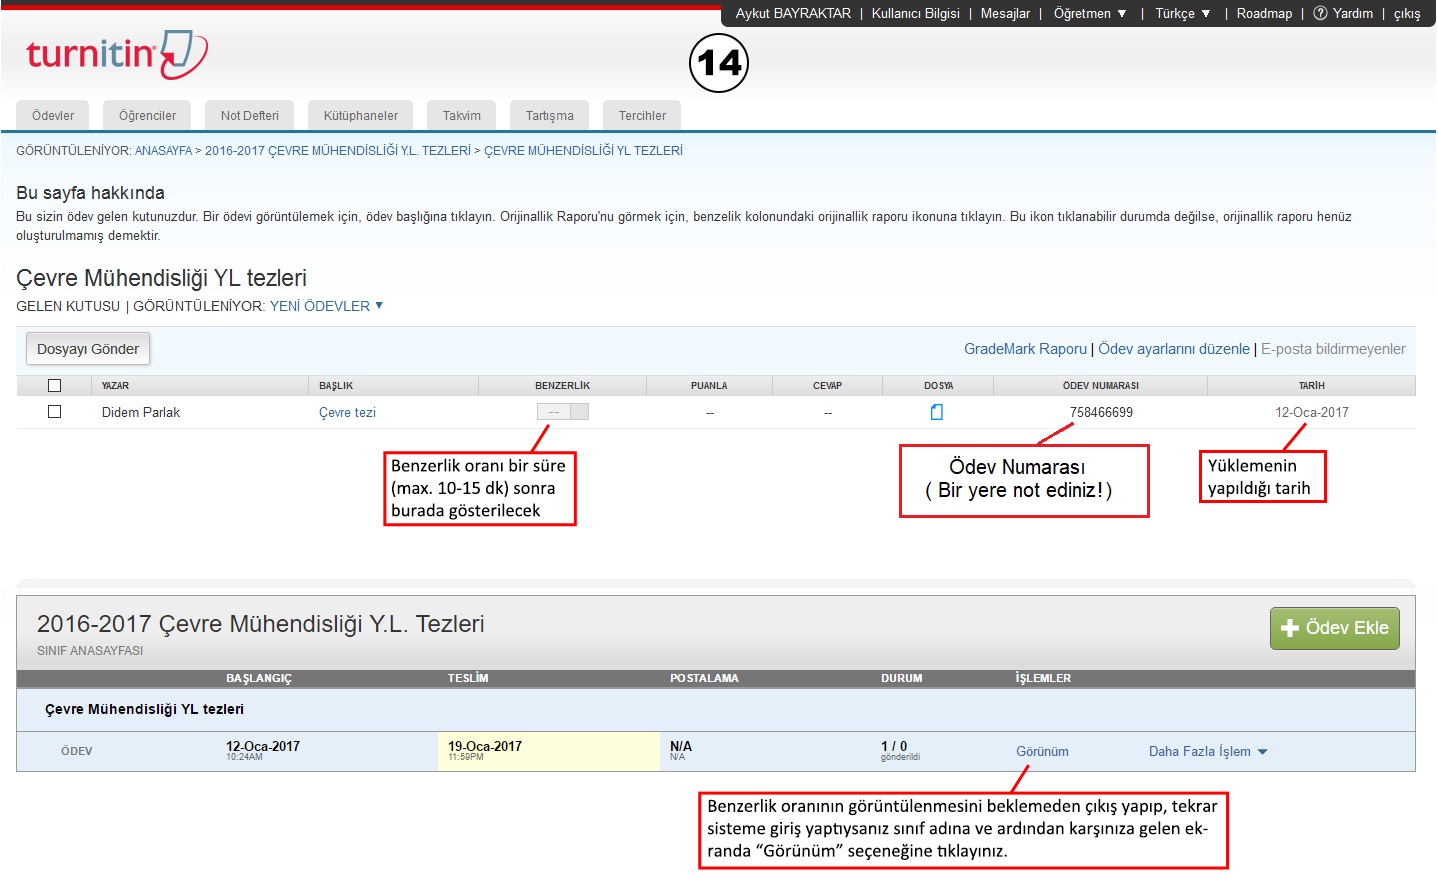Click the upload date 12-Oca-2017 in inbox row
This screenshot has height=880, width=1438.
(x=1312, y=412)
